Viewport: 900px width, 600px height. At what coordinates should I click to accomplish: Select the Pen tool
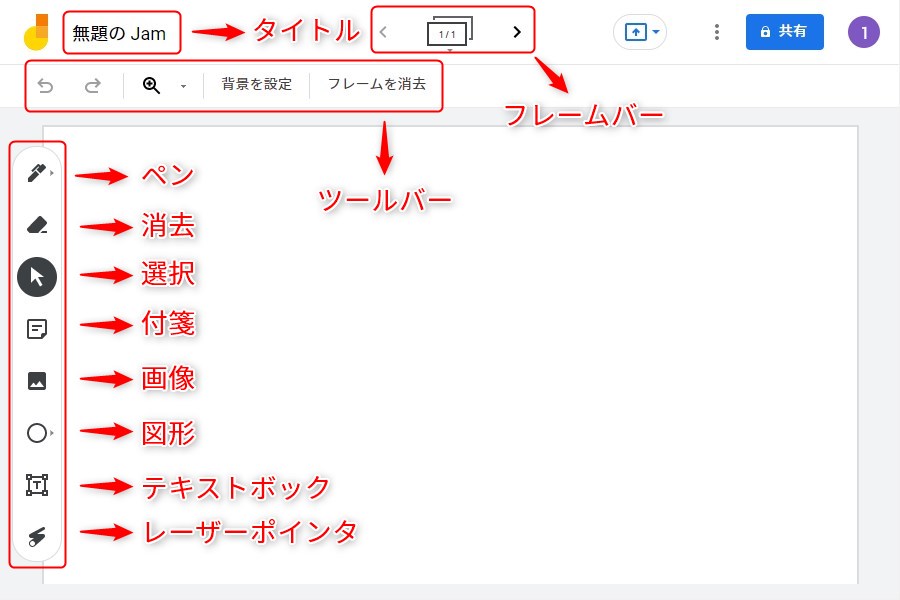pos(37,172)
